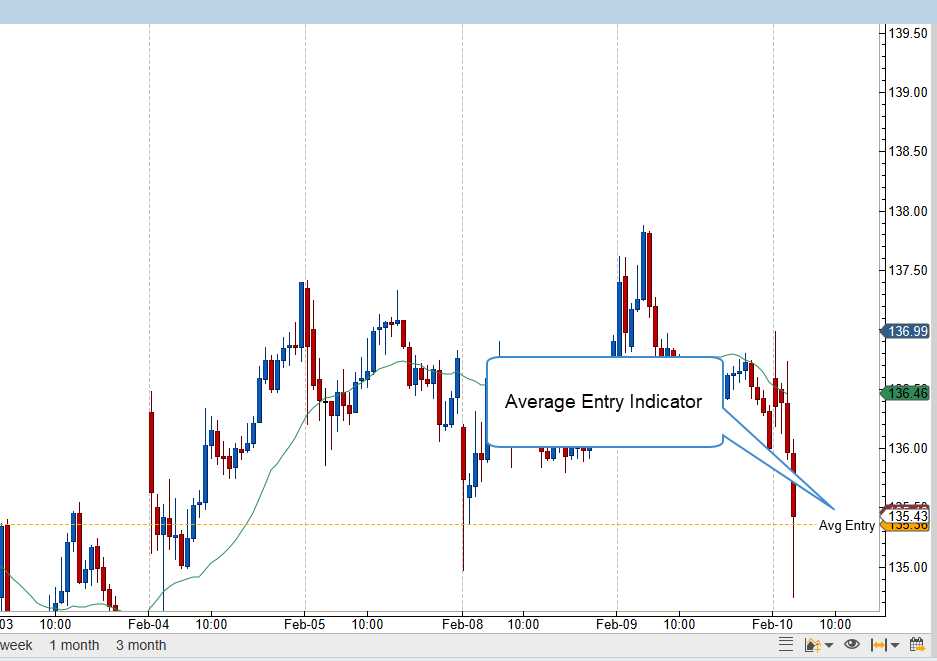Image resolution: width=937 pixels, height=661 pixels.
Task: Click the Feb-08 date on time axis
Action: (461, 623)
